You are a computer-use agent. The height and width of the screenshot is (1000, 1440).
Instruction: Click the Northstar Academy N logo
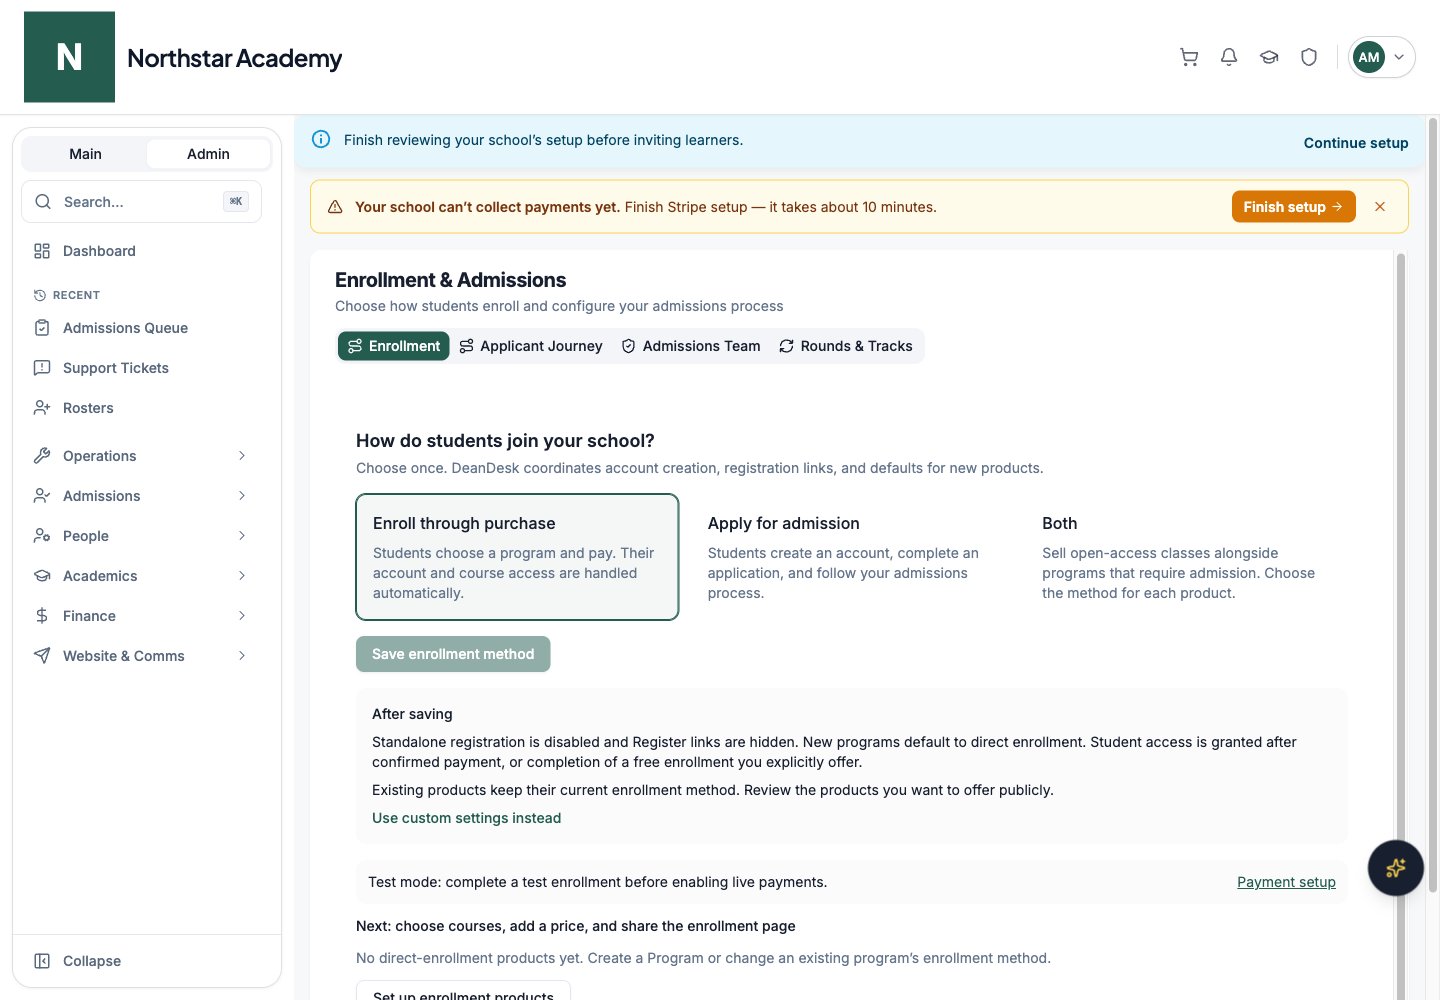pyautogui.click(x=69, y=57)
